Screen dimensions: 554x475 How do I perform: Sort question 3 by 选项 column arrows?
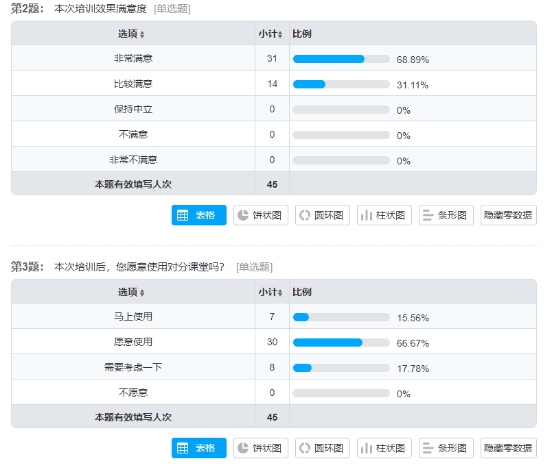[142, 293]
